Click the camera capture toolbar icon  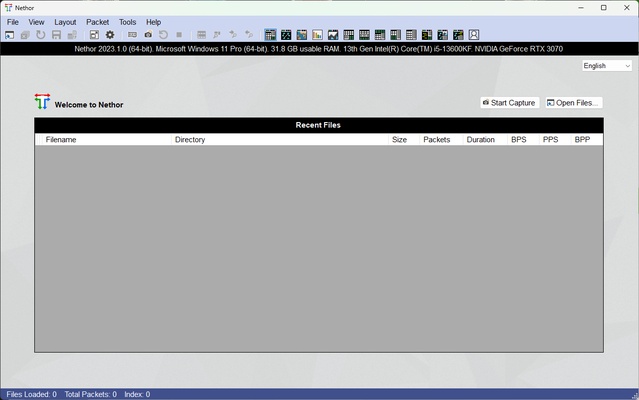pos(148,35)
